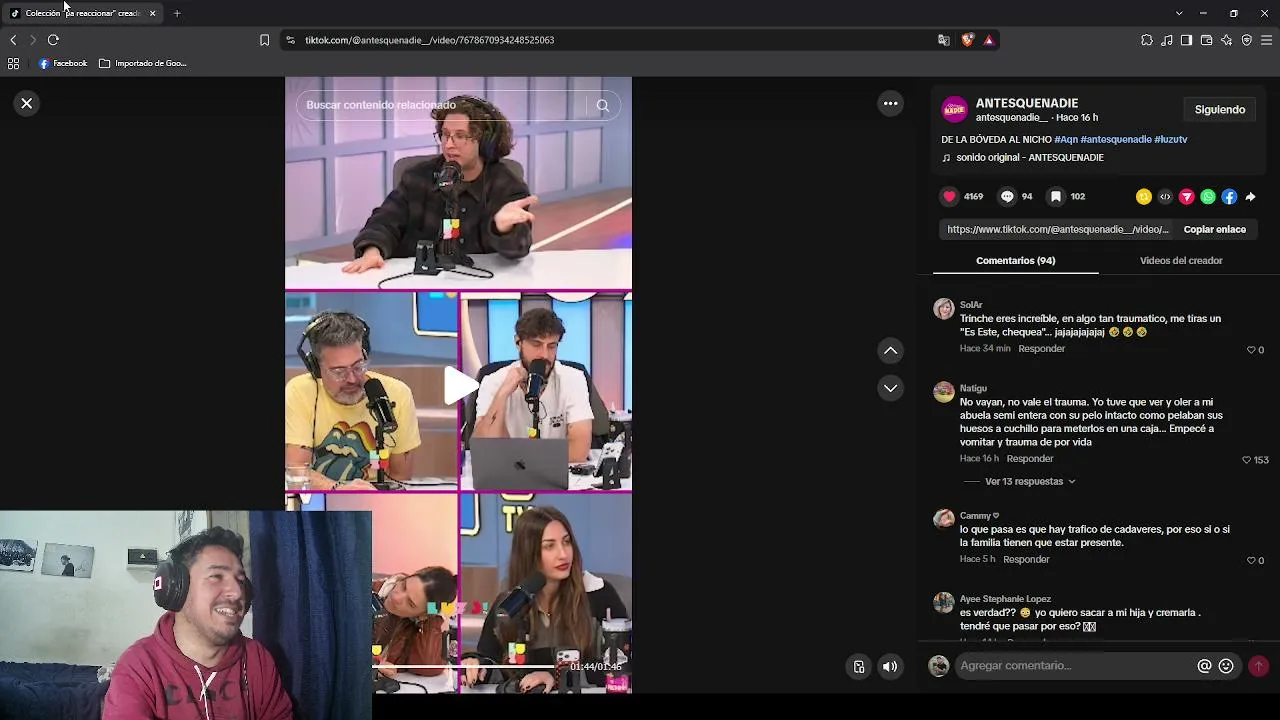Reply to Cammy's comment
Screen dimensions: 1280x720
pyautogui.click(x=1026, y=560)
